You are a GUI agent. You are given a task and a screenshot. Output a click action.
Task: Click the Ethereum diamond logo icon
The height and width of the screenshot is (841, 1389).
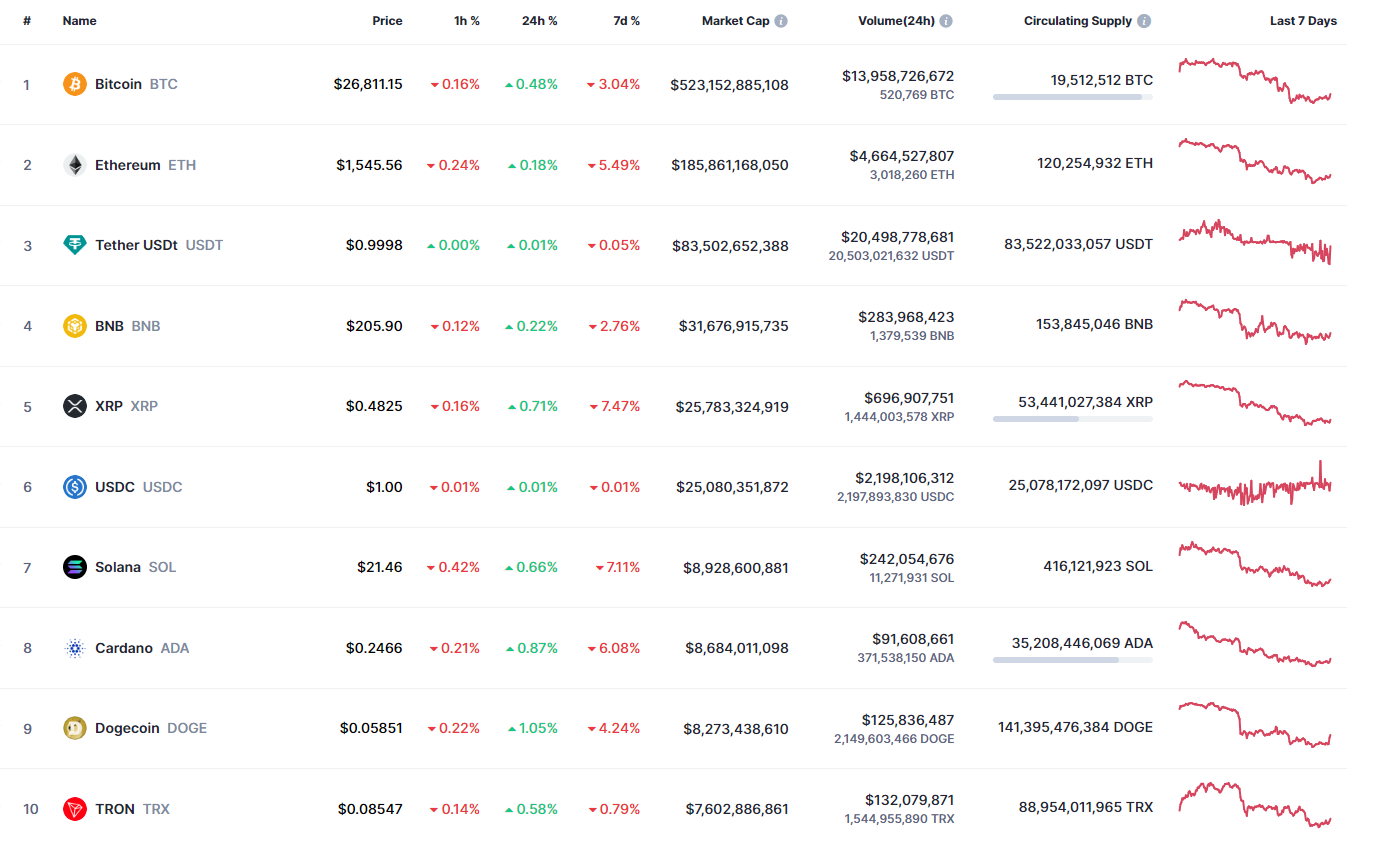coord(75,165)
